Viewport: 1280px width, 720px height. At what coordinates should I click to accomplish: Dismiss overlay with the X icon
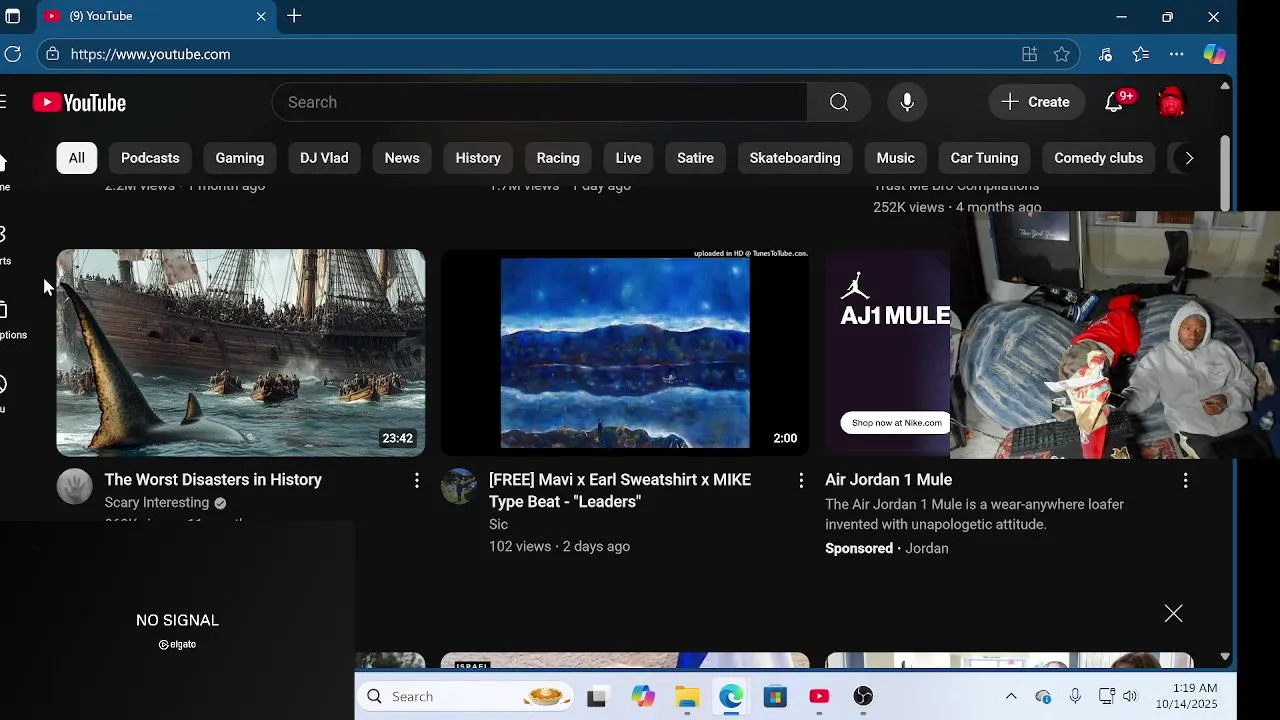(1173, 613)
